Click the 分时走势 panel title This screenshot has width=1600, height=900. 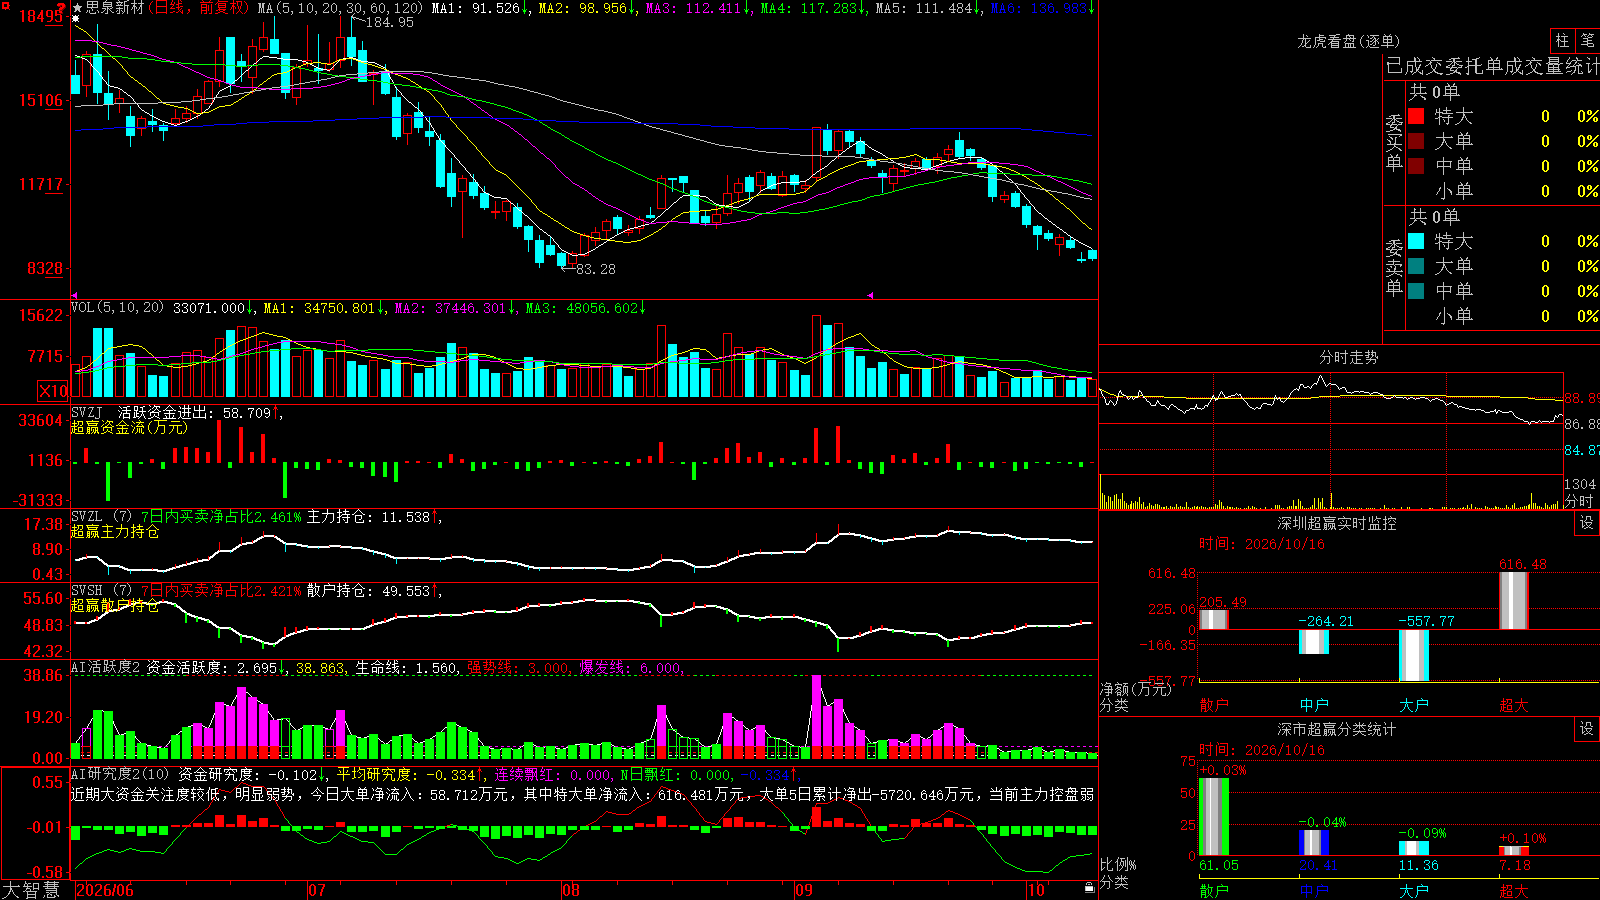[1349, 357]
